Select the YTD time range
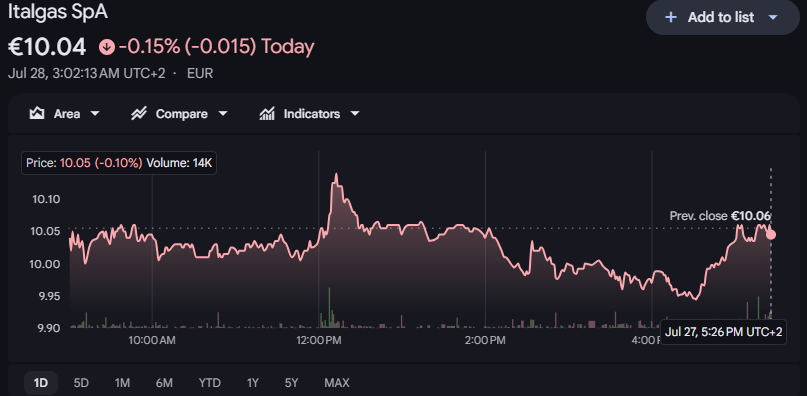 pyautogui.click(x=209, y=383)
